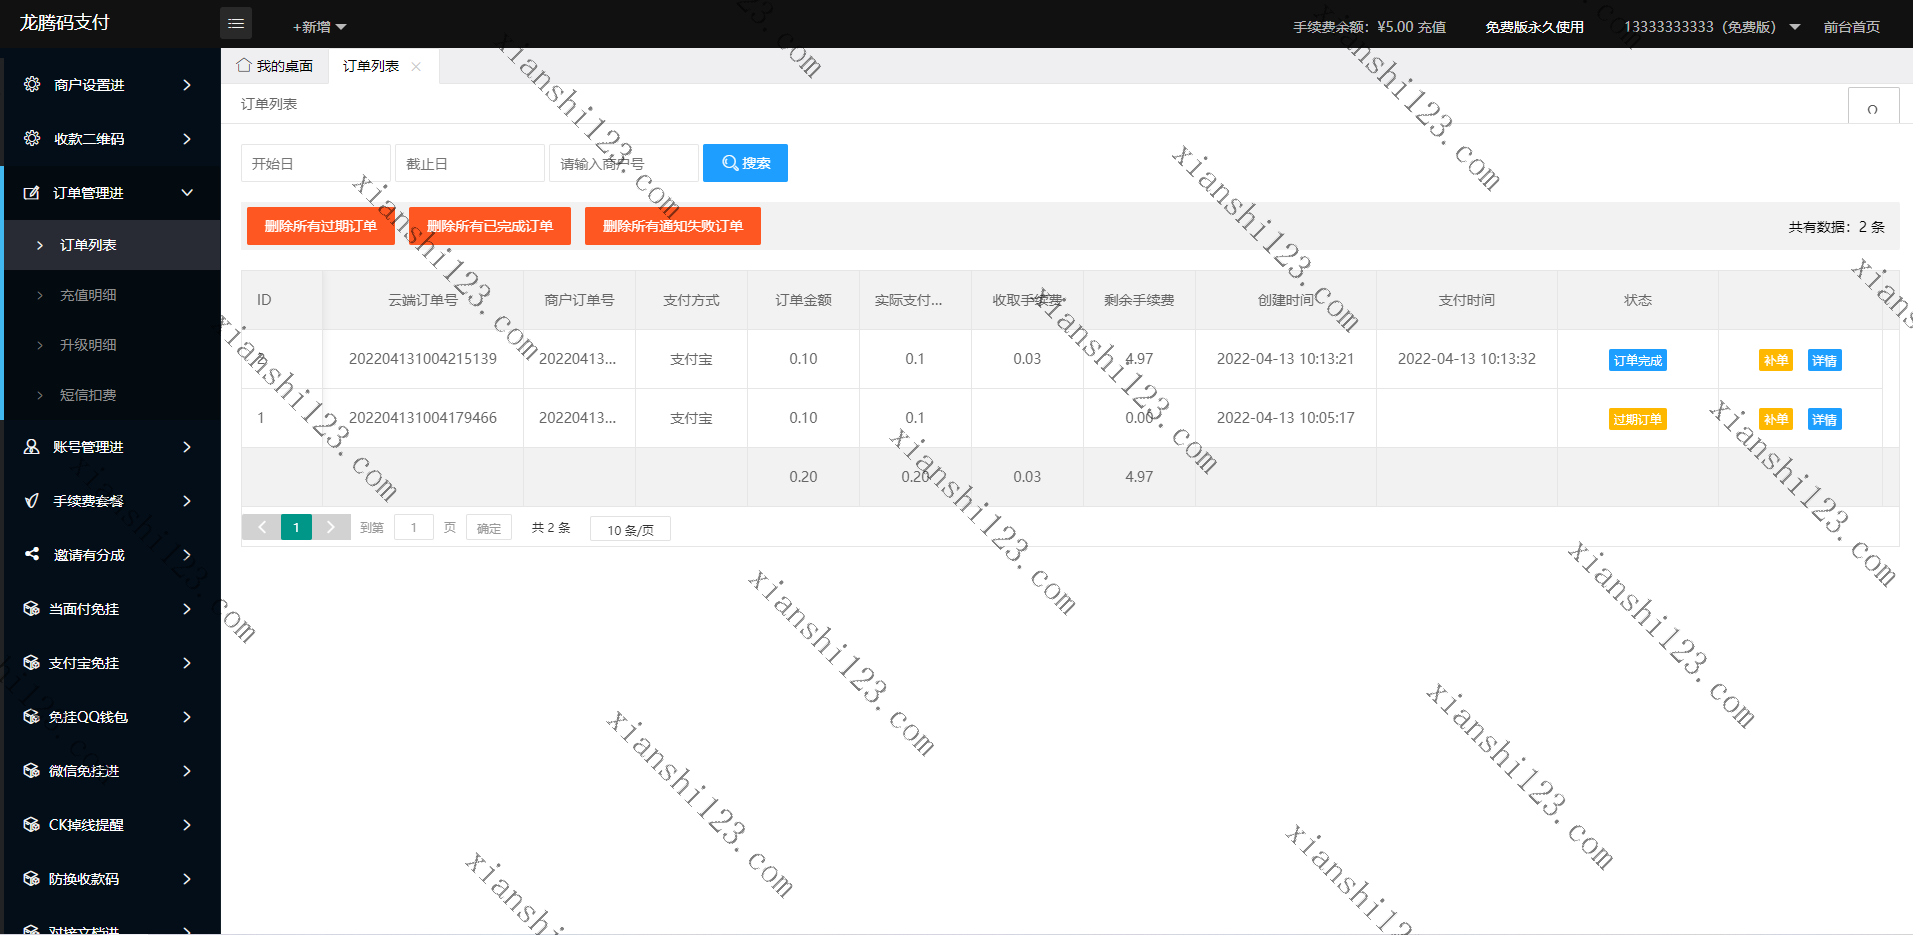Open 升级明细 in the sidebar

click(x=112, y=345)
